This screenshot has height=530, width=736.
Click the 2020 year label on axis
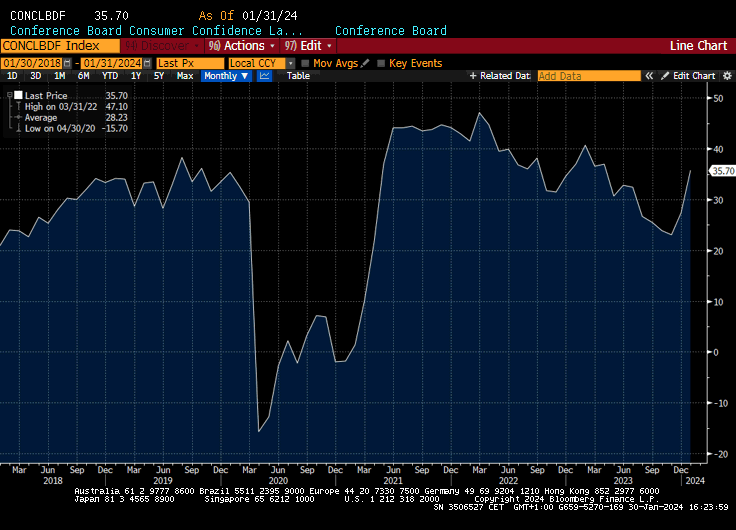pos(278,480)
